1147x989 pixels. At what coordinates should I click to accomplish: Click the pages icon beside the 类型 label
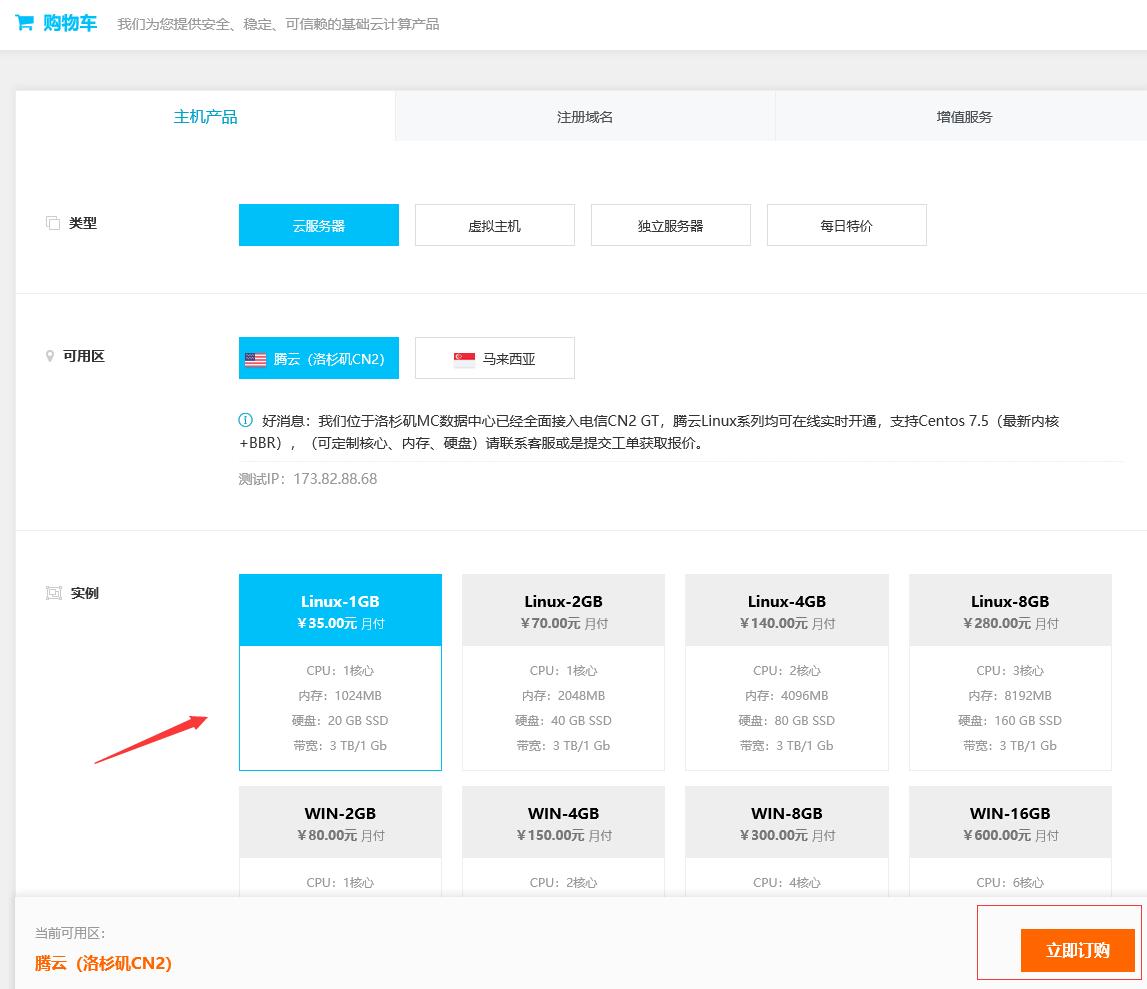(53, 222)
